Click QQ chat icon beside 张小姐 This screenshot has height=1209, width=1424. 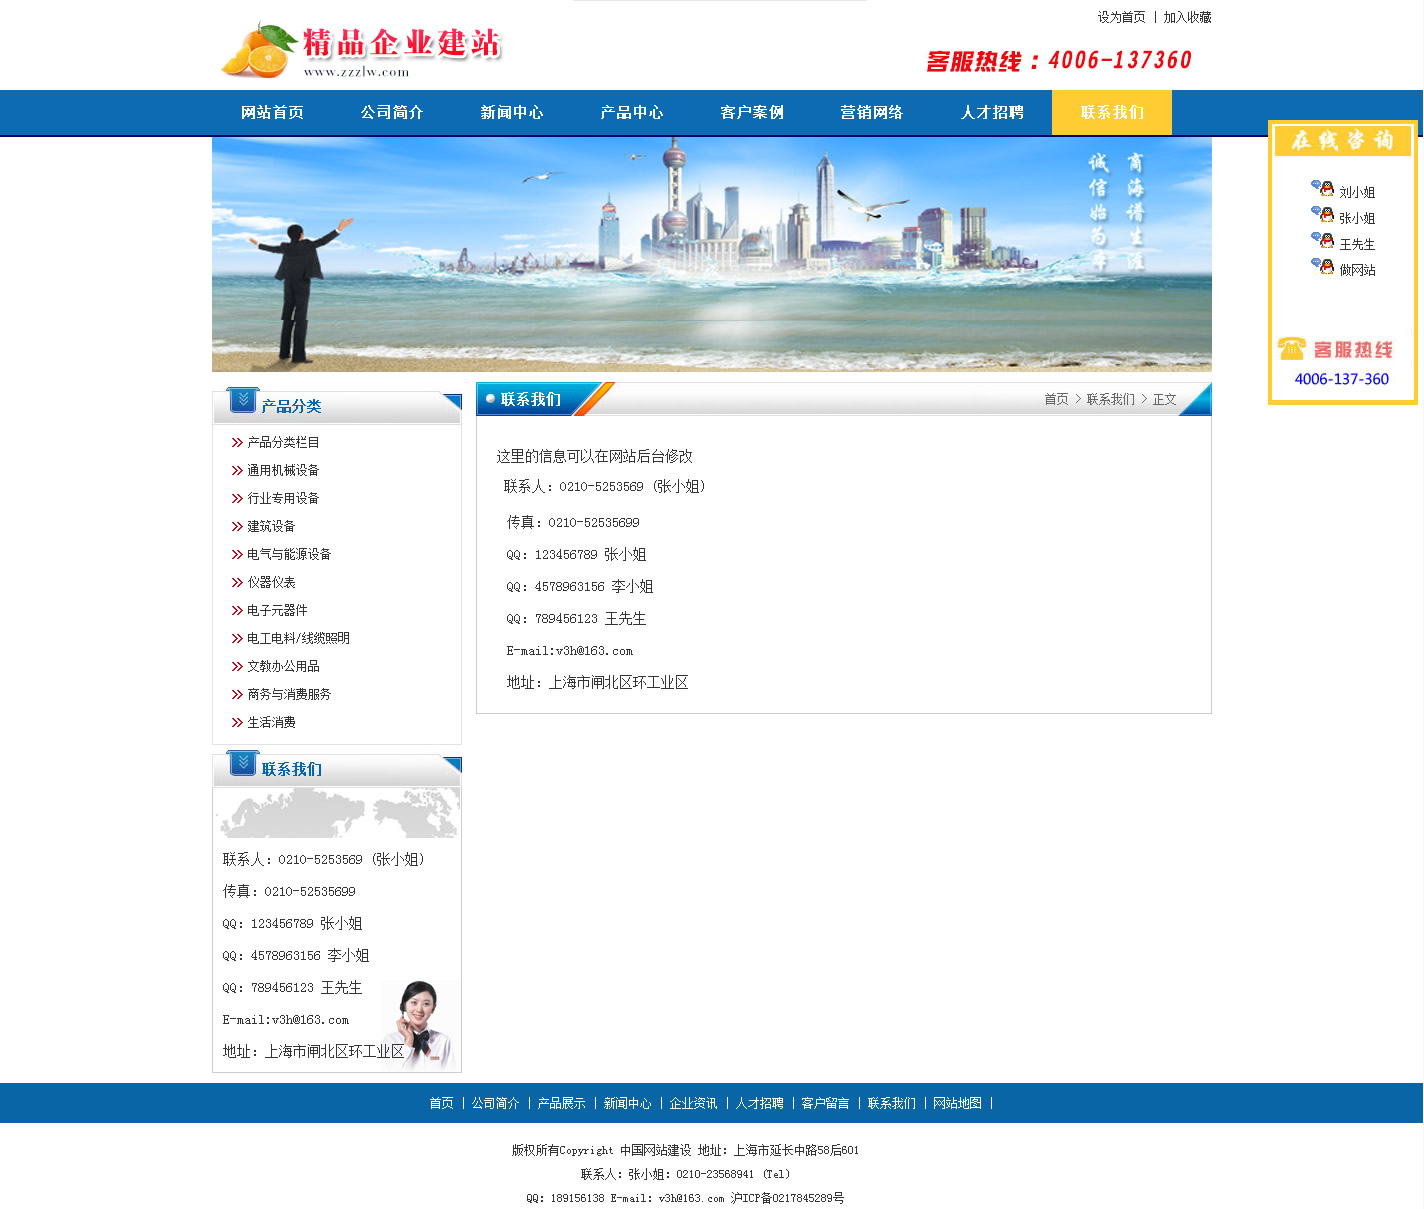pyautogui.click(x=1322, y=214)
